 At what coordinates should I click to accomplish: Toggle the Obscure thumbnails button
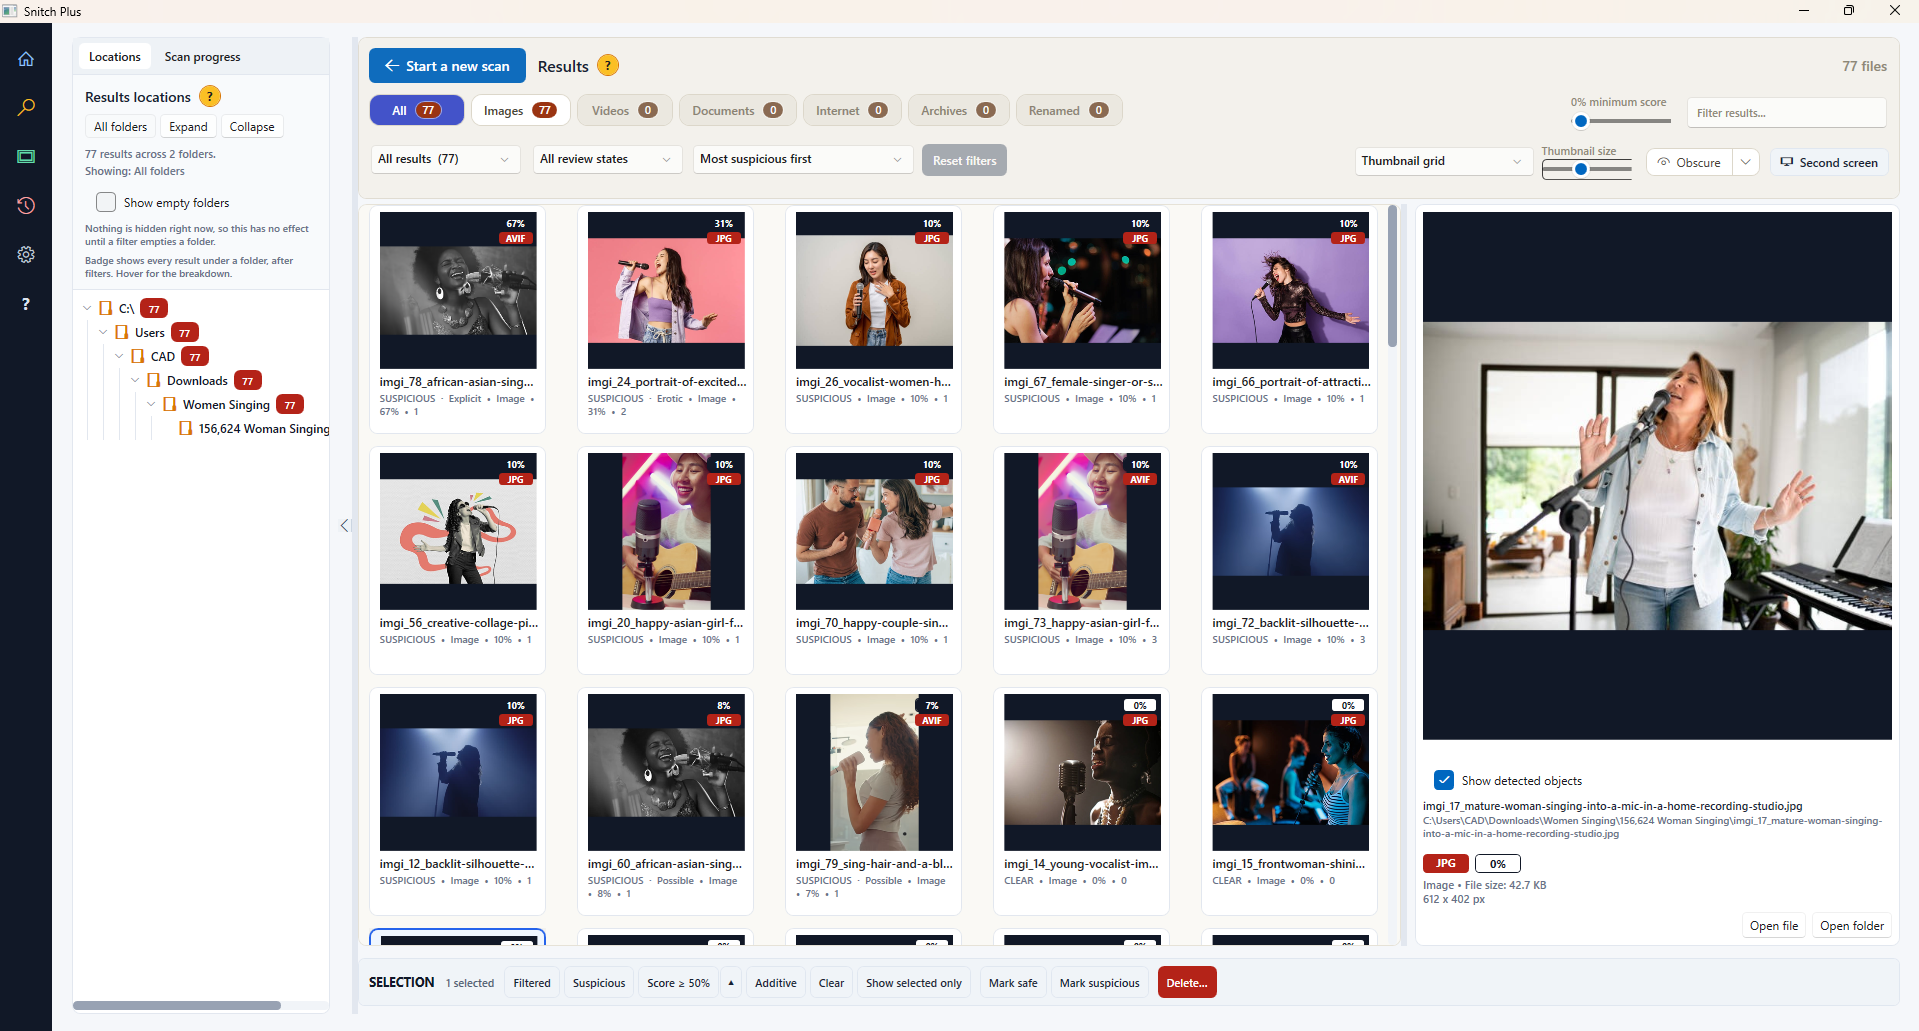(x=1689, y=162)
